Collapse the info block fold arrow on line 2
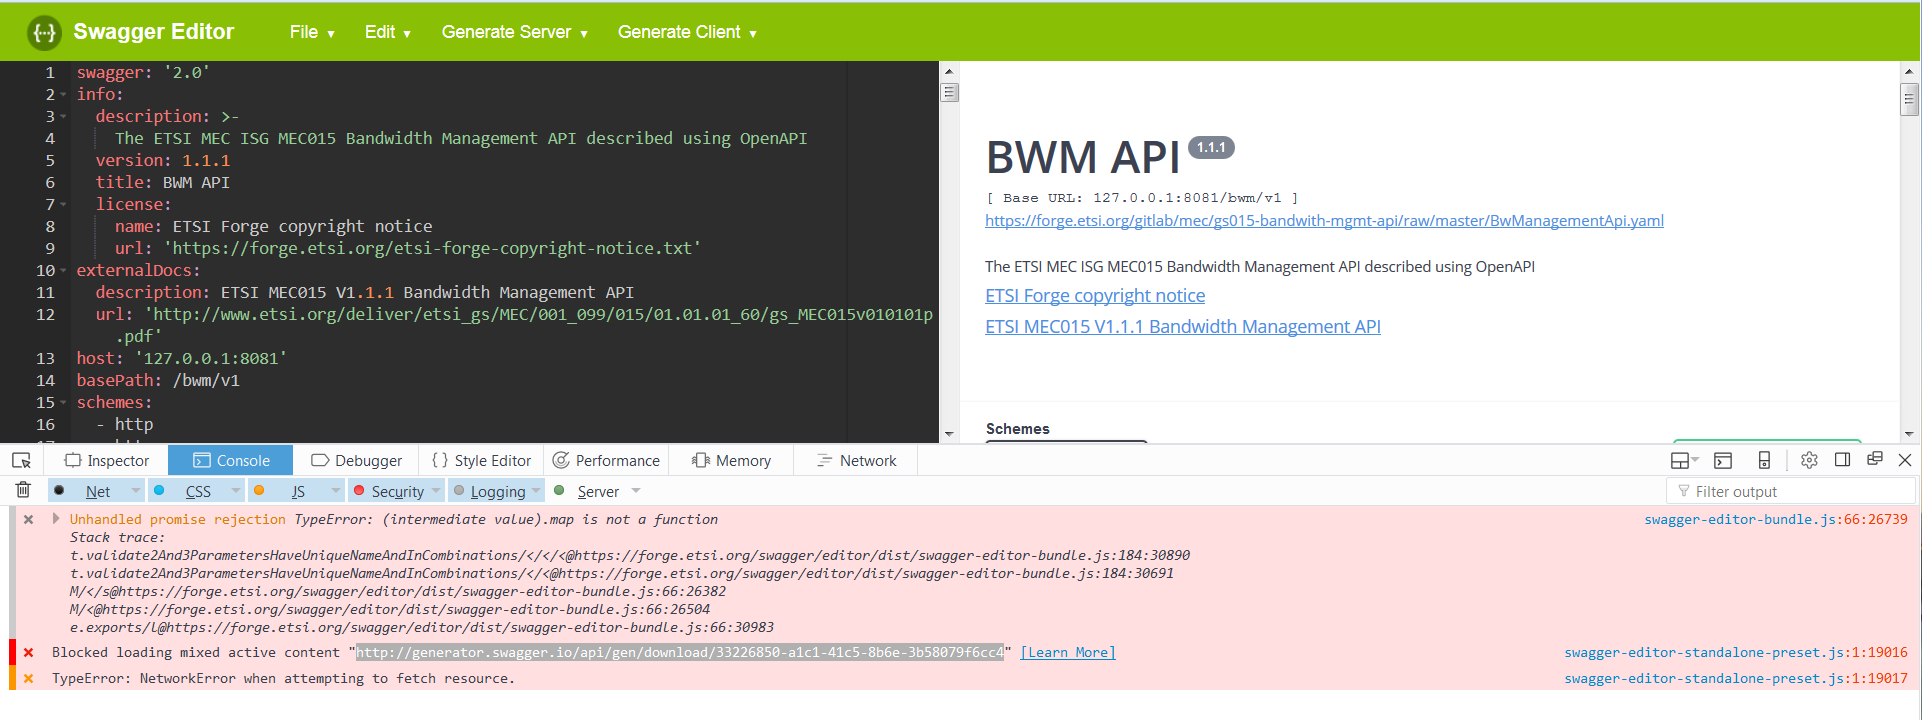This screenshot has height=720, width=1922. (63, 95)
